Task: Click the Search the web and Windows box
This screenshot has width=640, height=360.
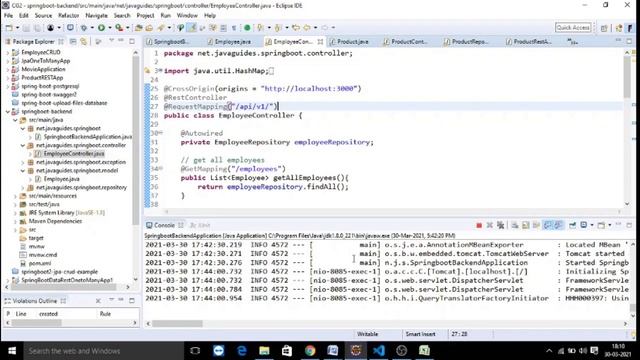Action: tap(104, 351)
